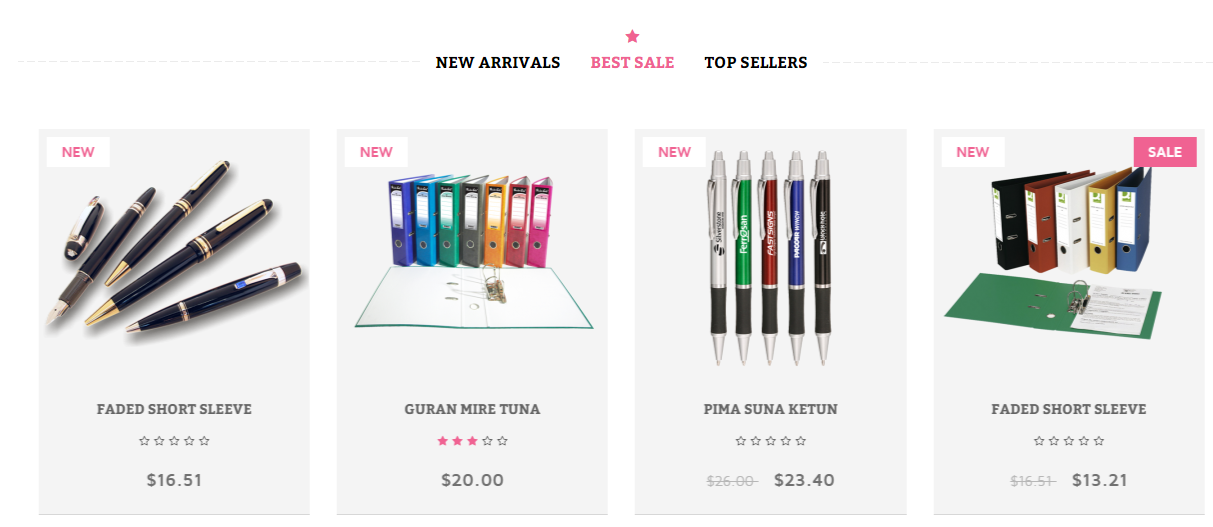The image size is (1213, 527).
Task: Click the empty star rating under Pima Suna Ketun
Action: tap(770, 441)
